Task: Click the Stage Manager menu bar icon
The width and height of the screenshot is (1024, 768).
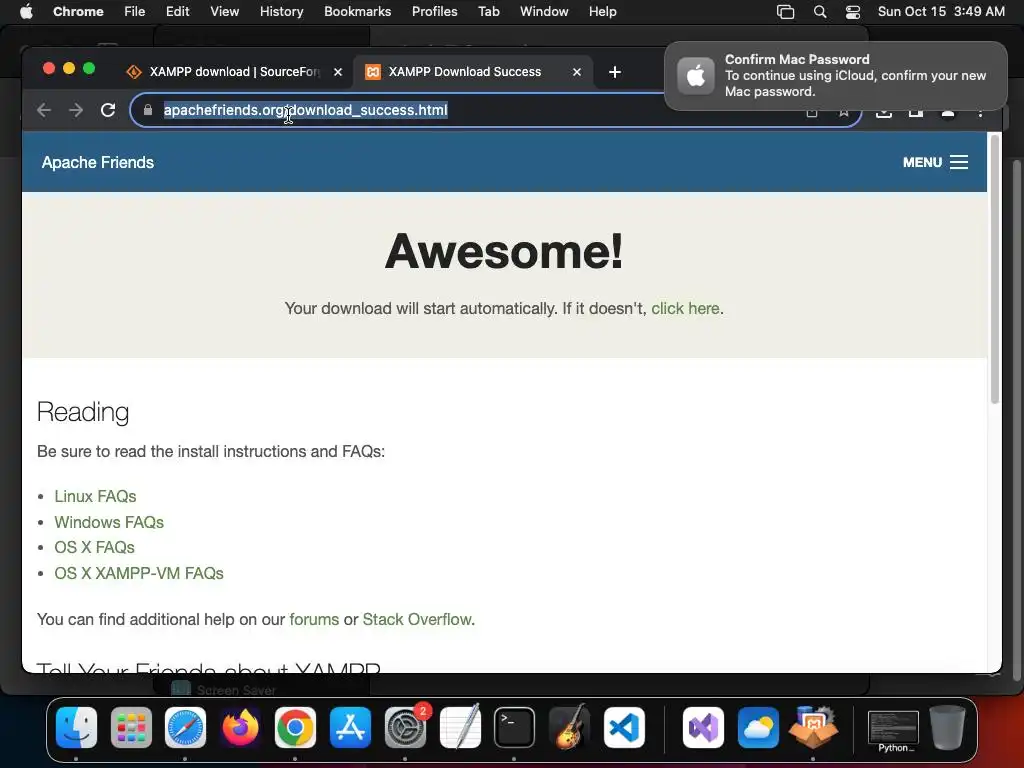Action: [x=785, y=12]
